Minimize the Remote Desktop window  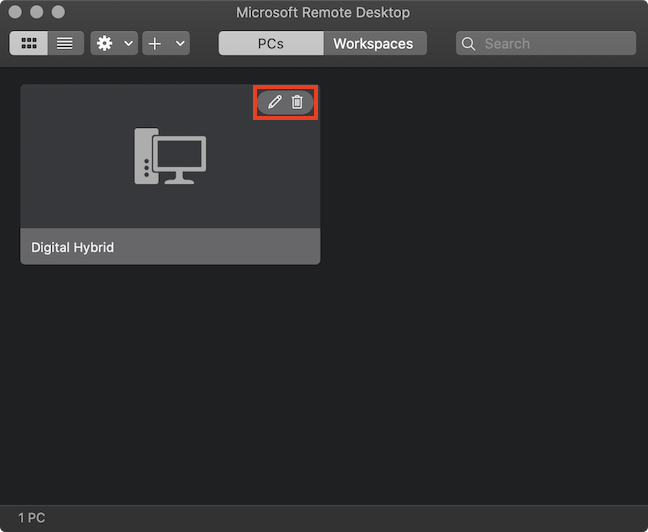pos(37,12)
